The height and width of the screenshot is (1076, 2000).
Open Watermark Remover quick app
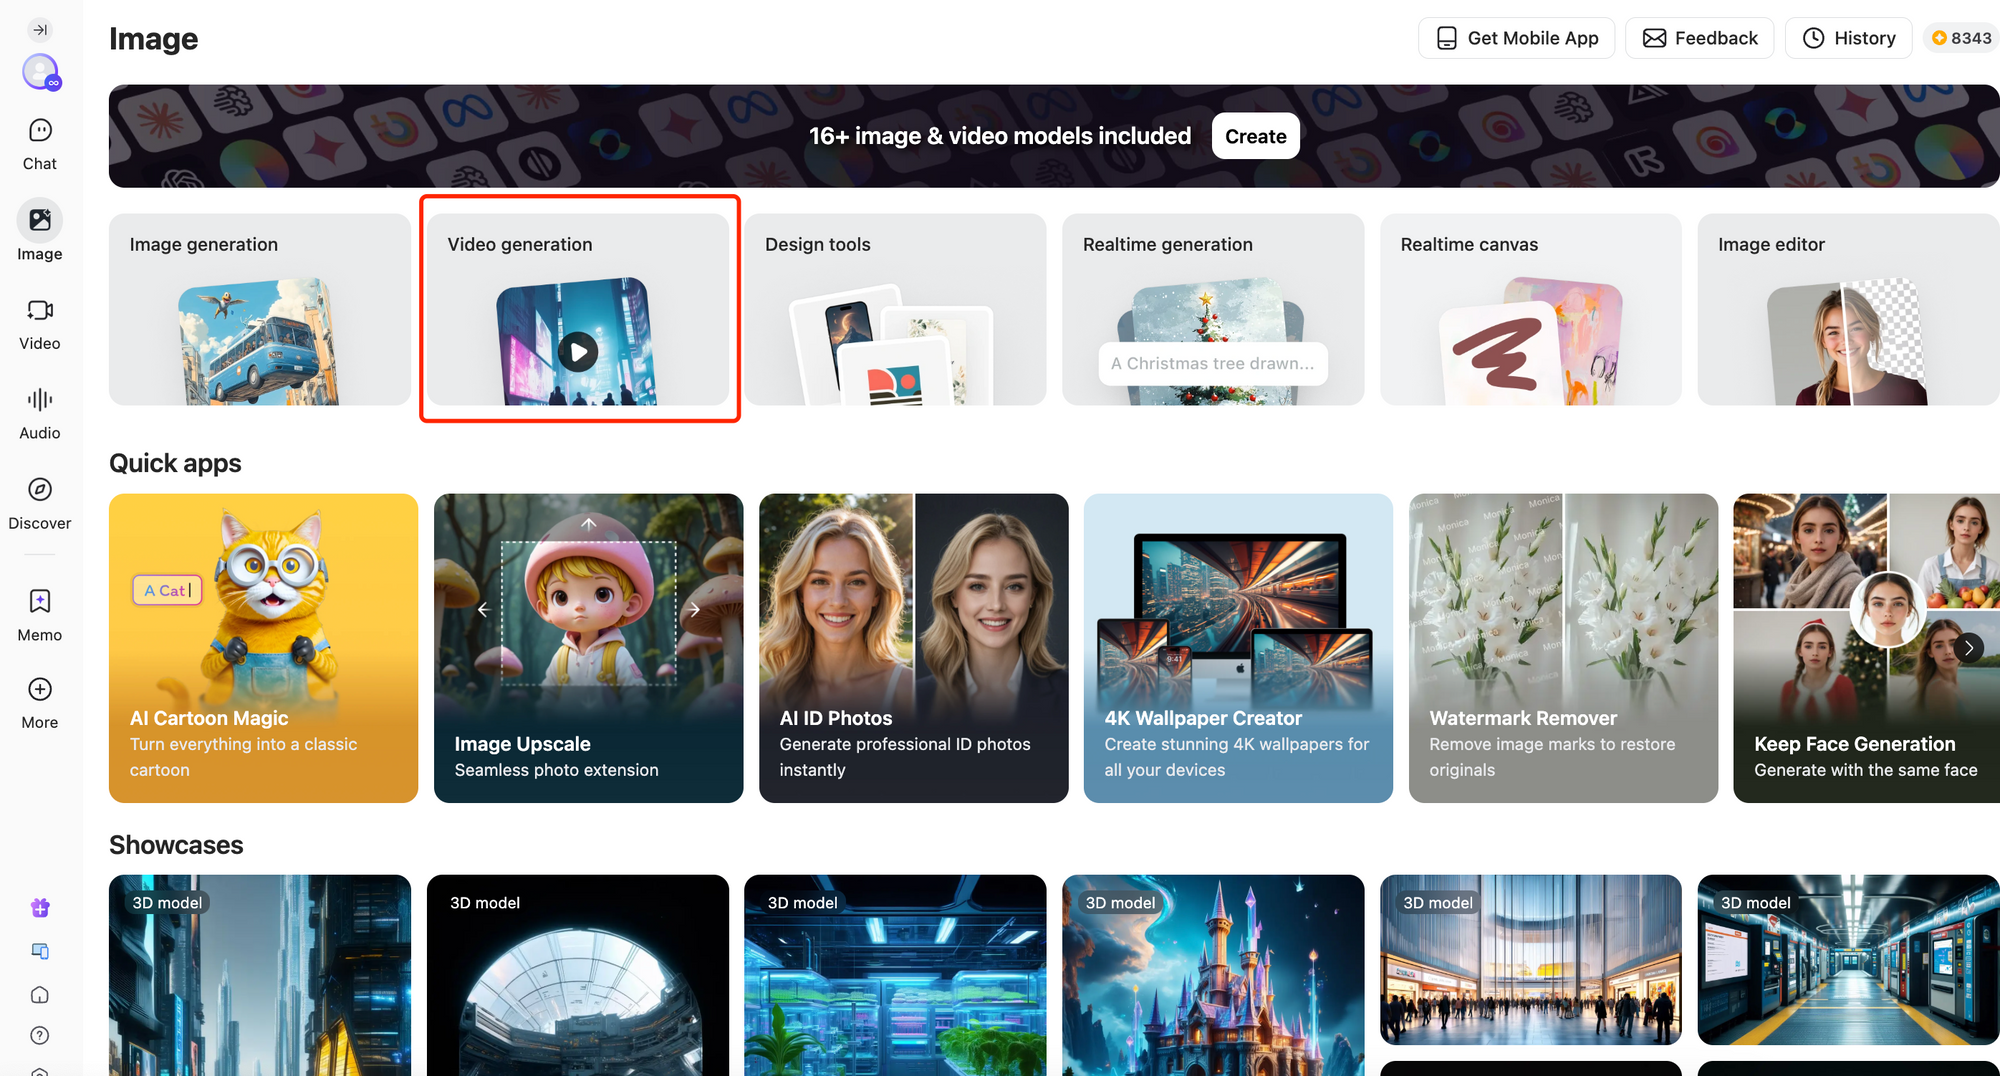[1563, 648]
